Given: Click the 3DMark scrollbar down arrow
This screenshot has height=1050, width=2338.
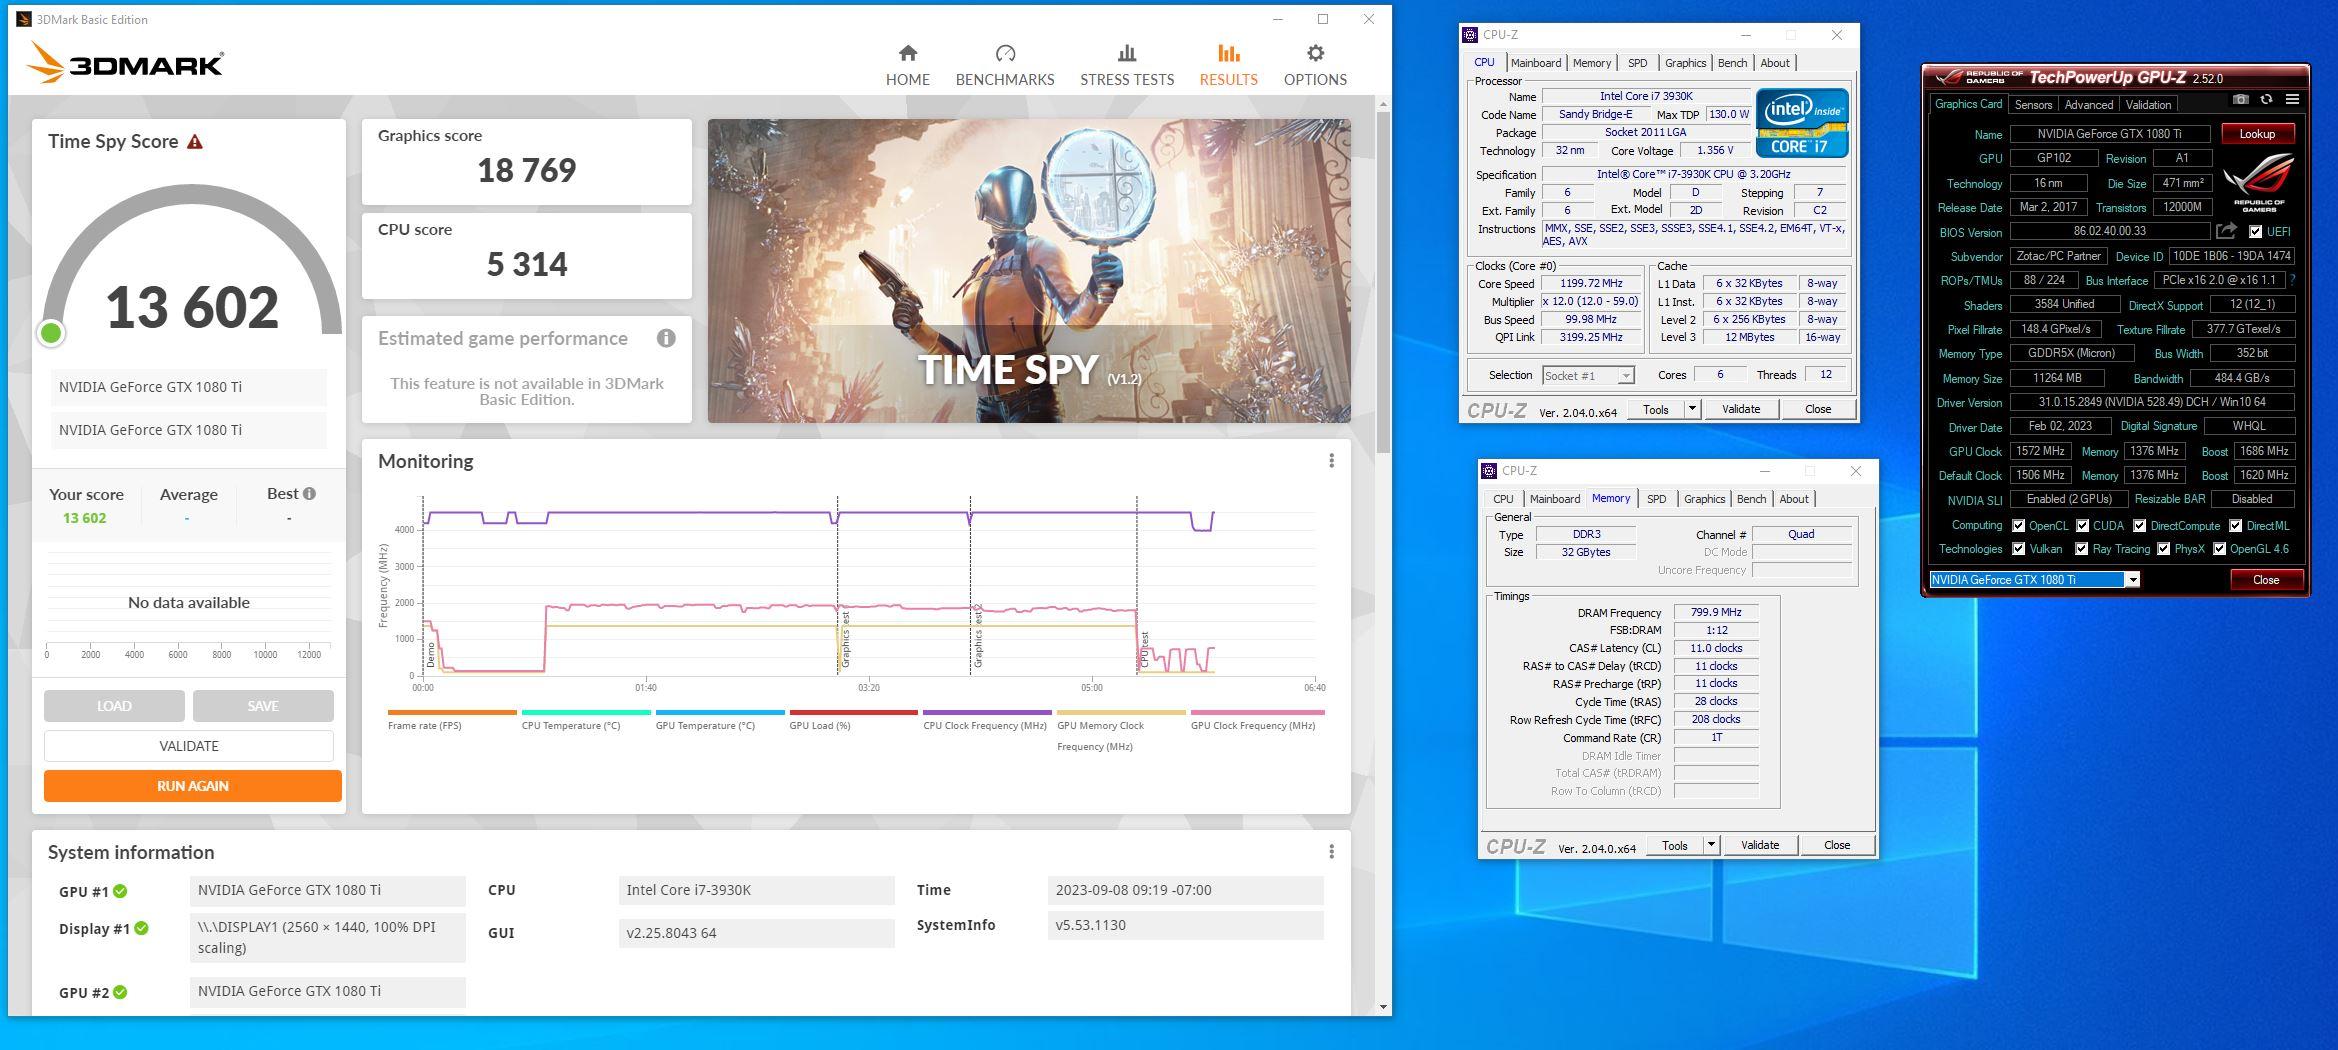Looking at the screenshot, I should (1383, 1007).
